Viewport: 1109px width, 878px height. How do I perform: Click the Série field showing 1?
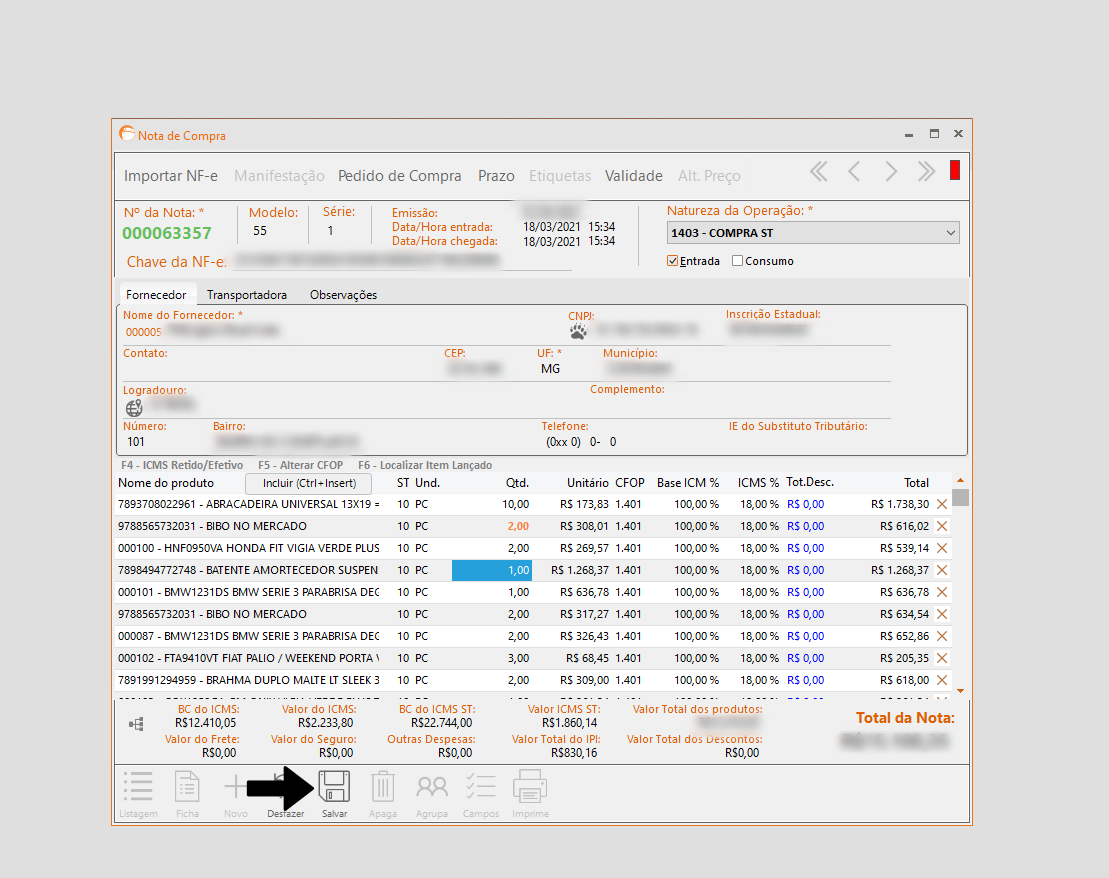click(330, 231)
